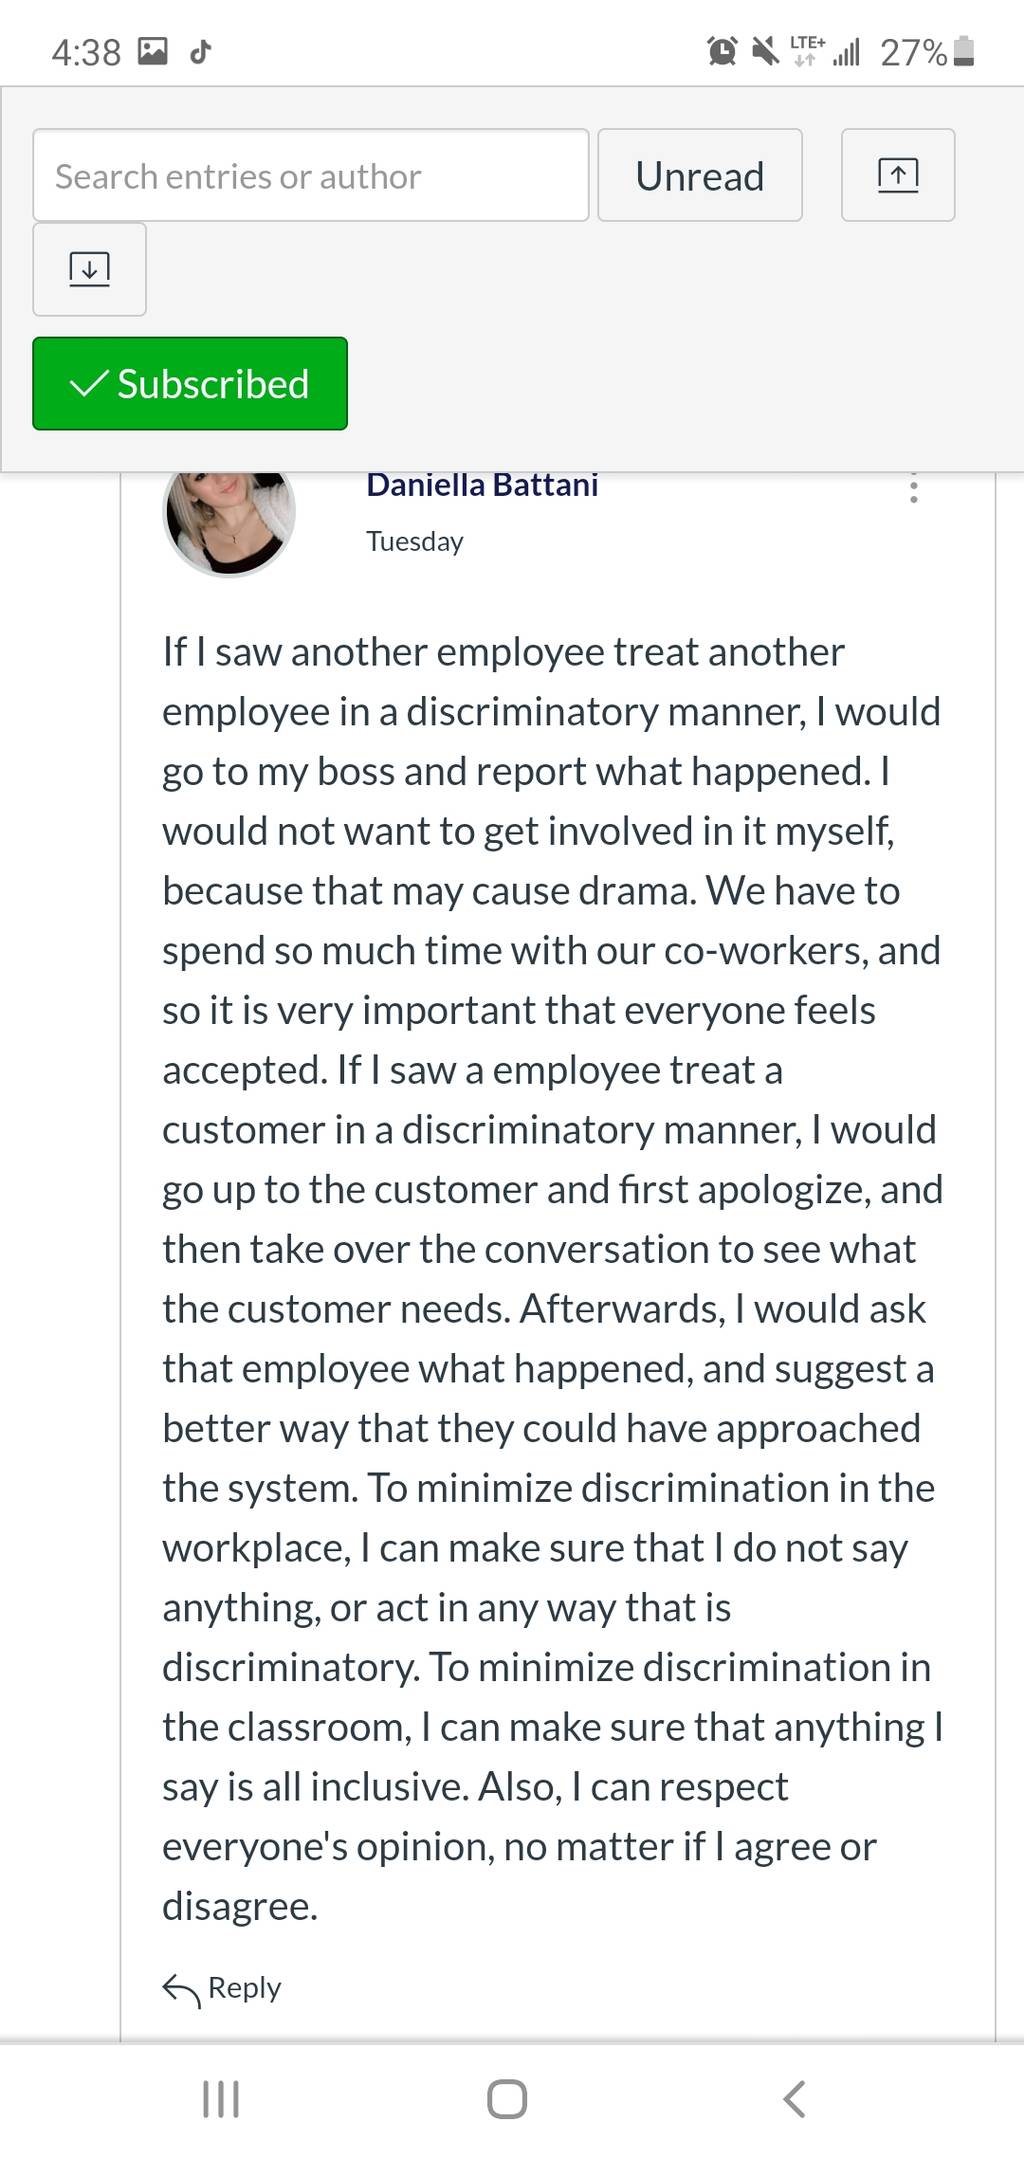
Task: Click the Tuesday timestamp under the author name
Action: 415,542
